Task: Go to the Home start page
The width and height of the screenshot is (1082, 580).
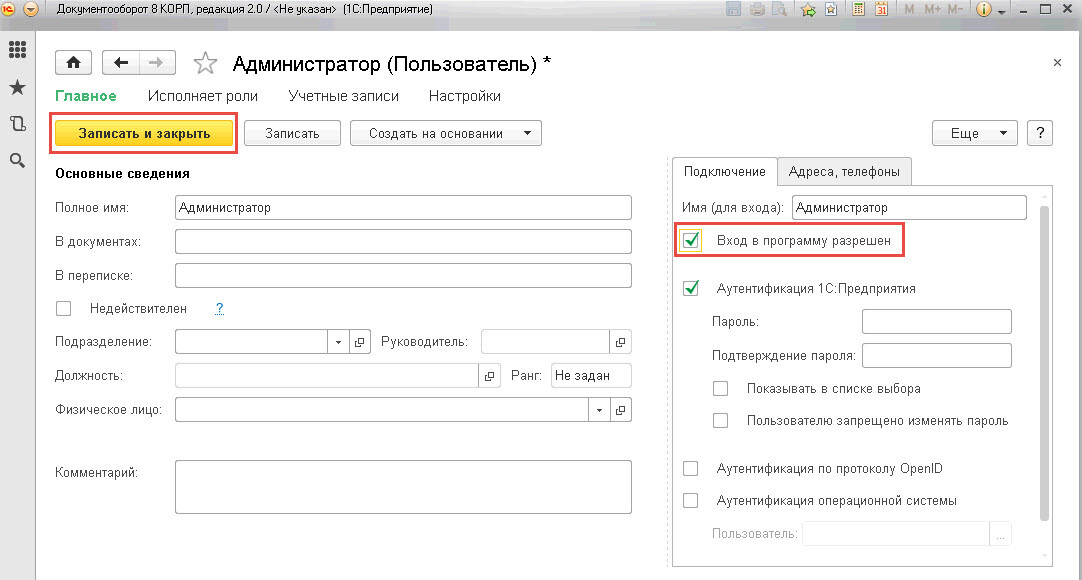Action: pos(73,63)
